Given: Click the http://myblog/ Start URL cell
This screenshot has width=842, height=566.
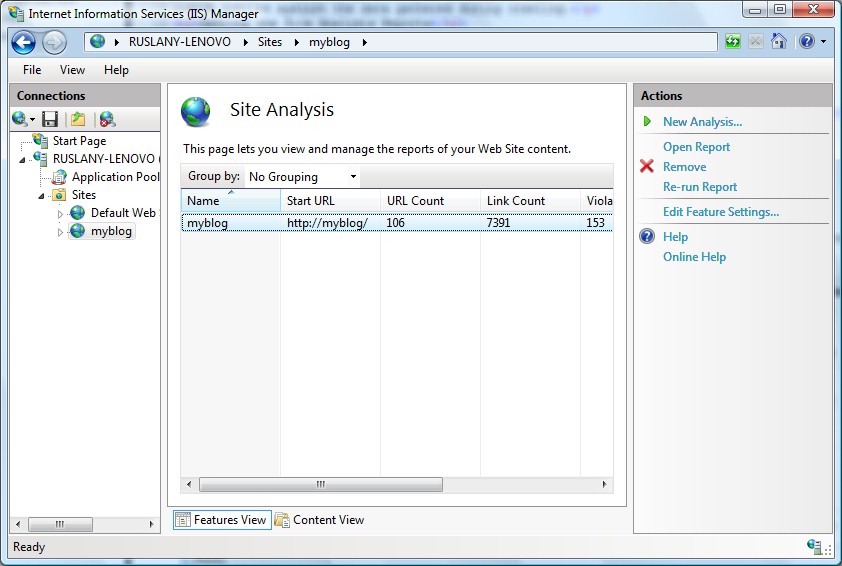Looking at the screenshot, I should point(327,223).
